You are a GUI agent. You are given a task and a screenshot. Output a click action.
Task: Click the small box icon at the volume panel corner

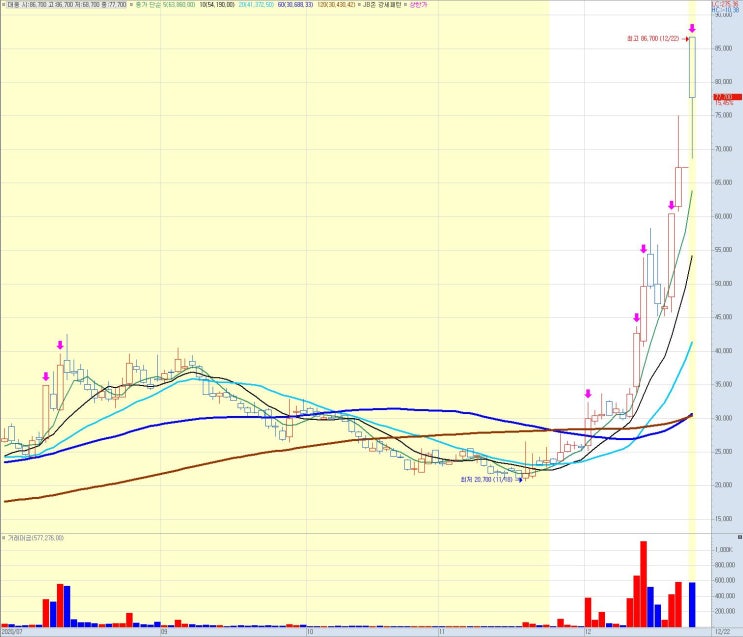(740, 537)
